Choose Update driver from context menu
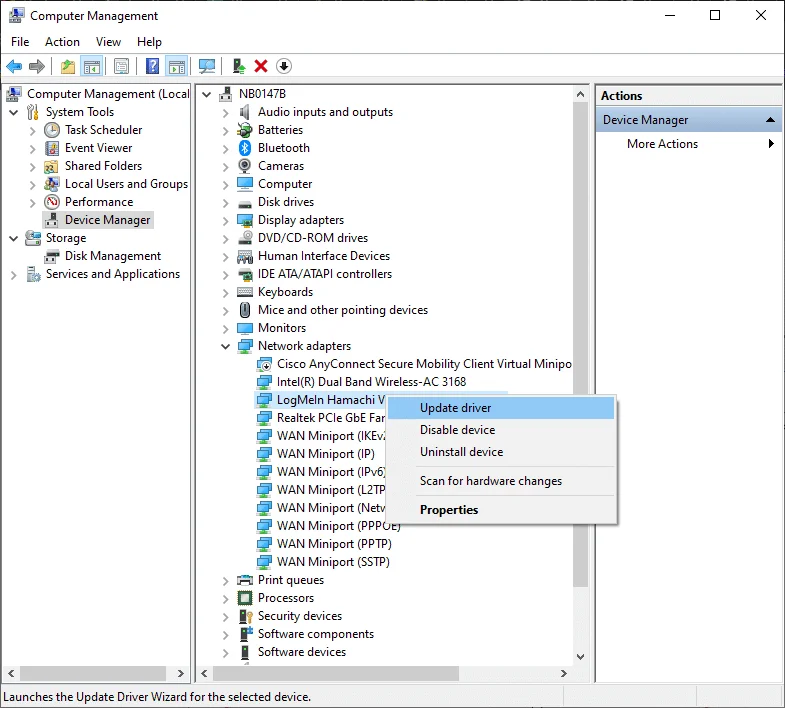Image resolution: width=785 pixels, height=708 pixels. click(501, 408)
